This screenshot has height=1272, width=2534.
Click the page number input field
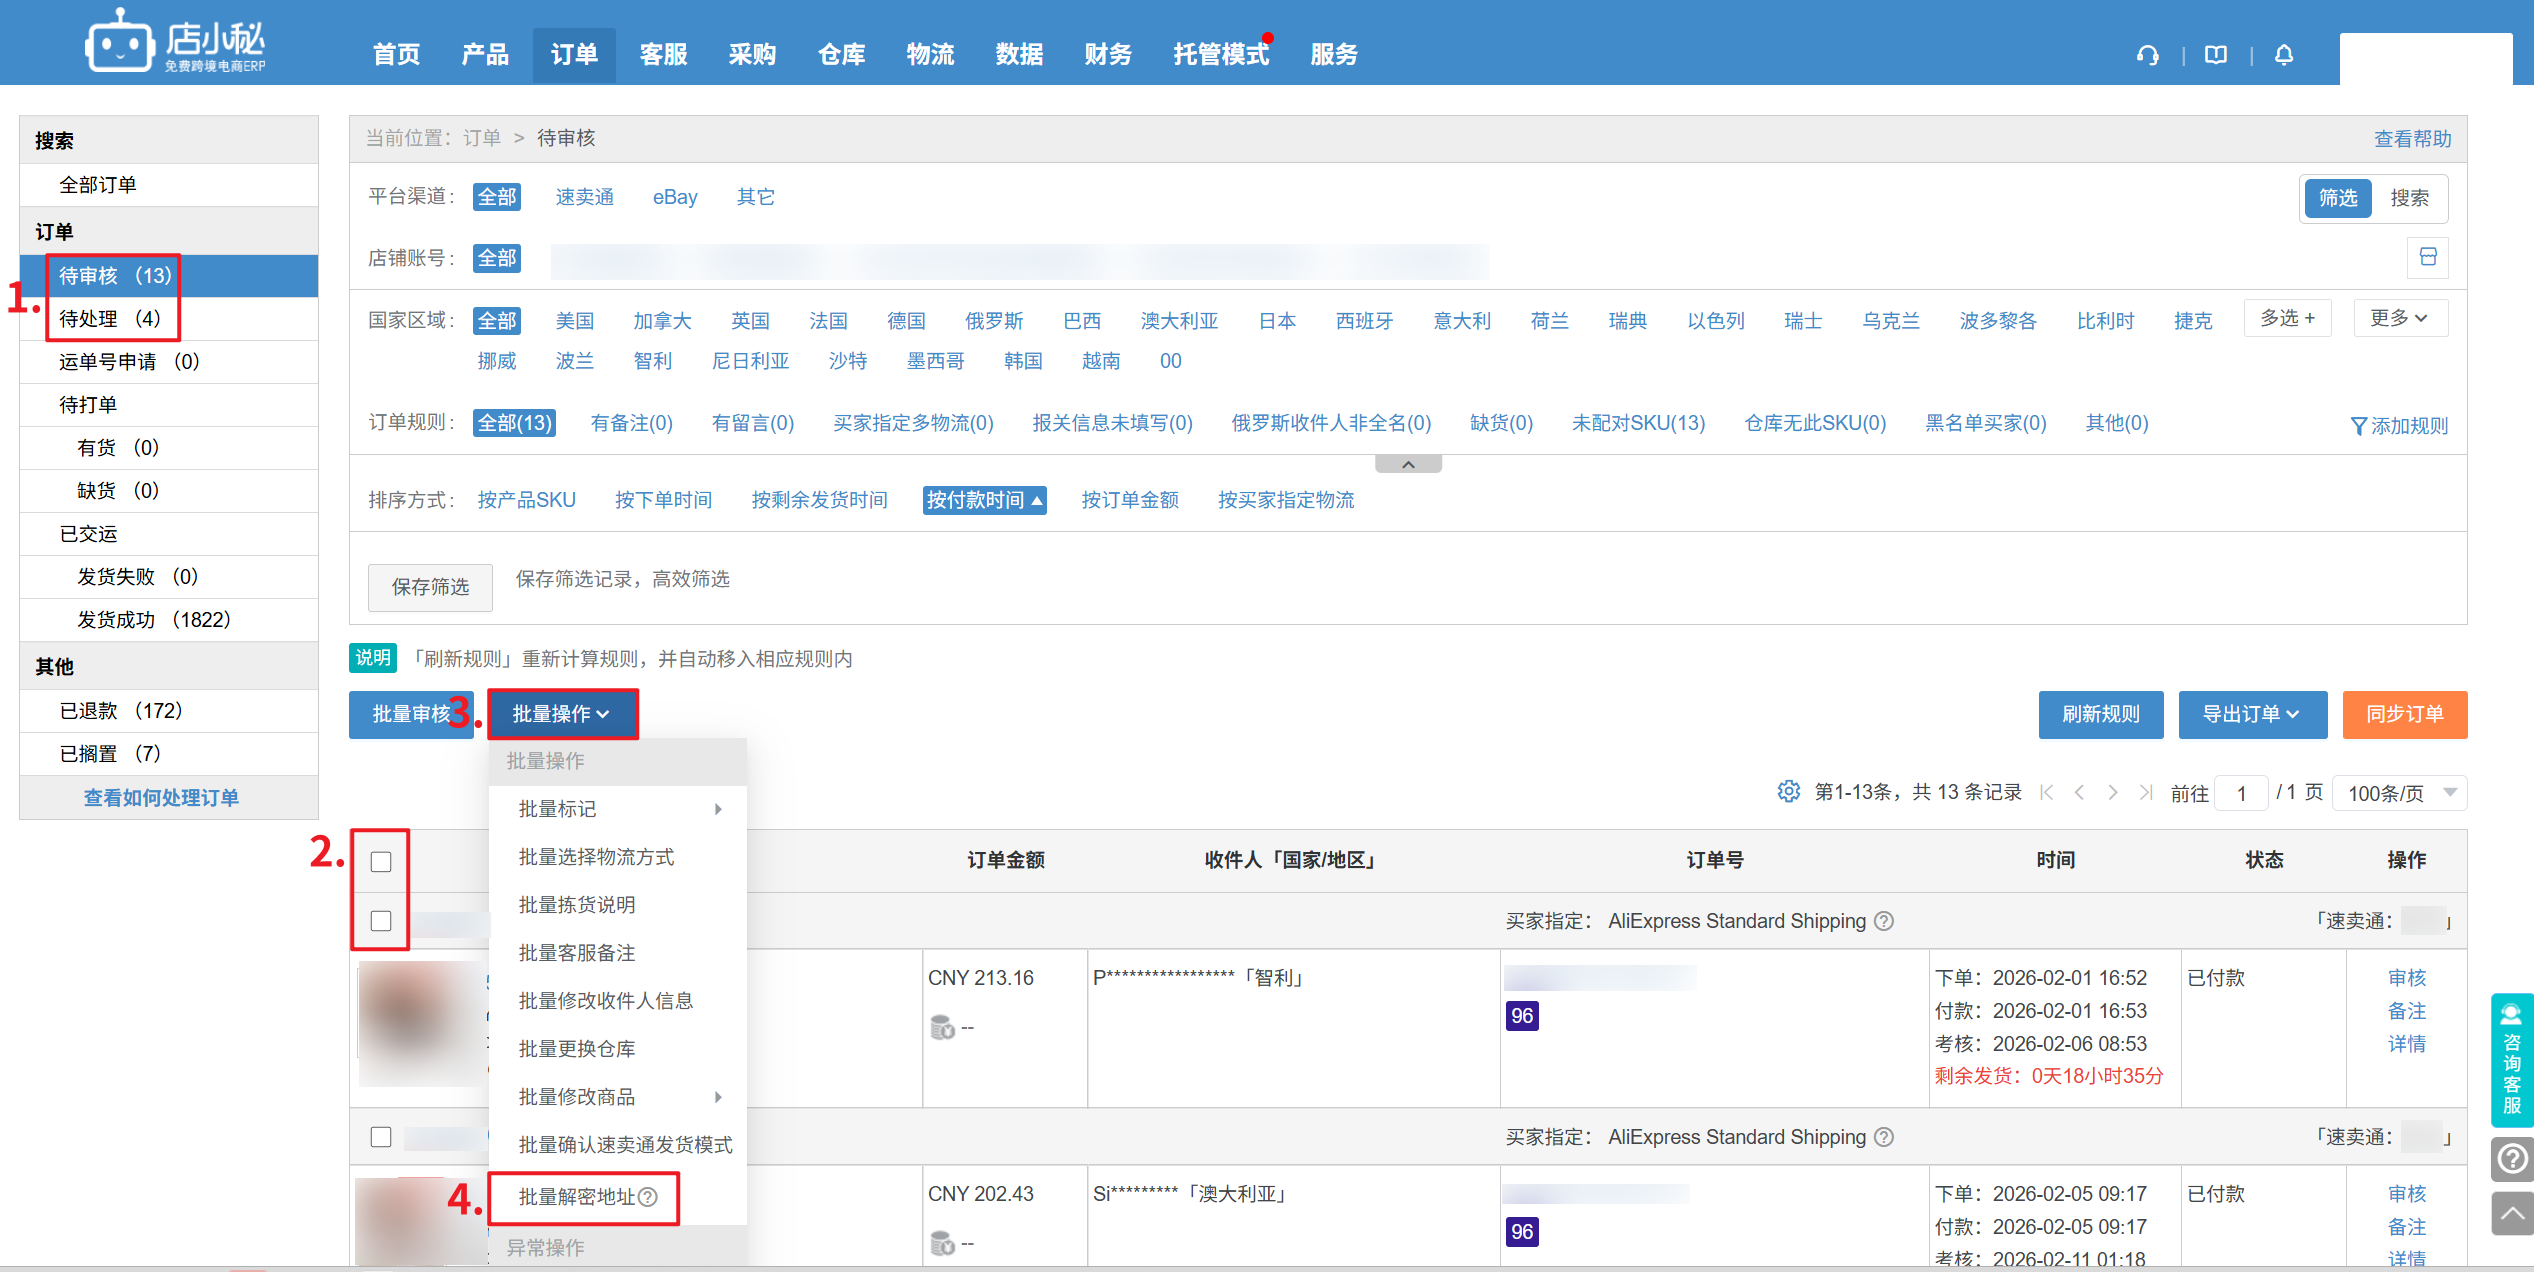[2243, 793]
